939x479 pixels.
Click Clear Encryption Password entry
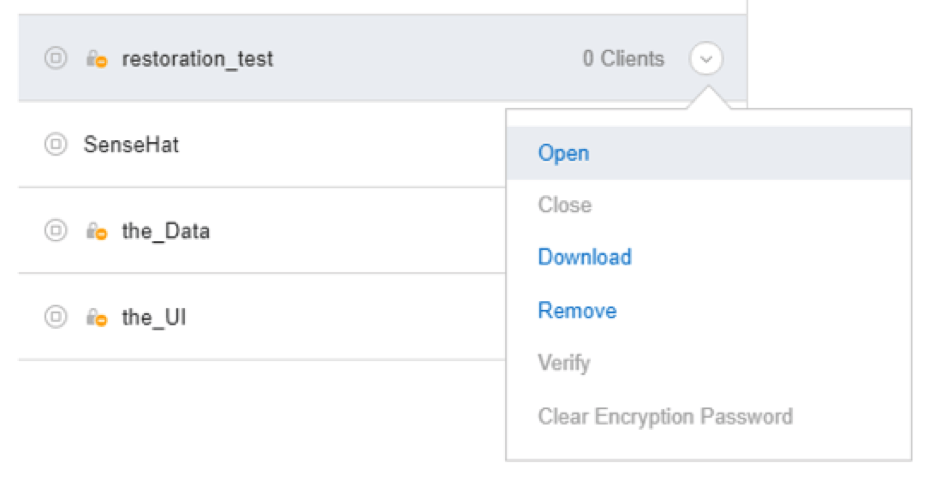tap(665, 416)
